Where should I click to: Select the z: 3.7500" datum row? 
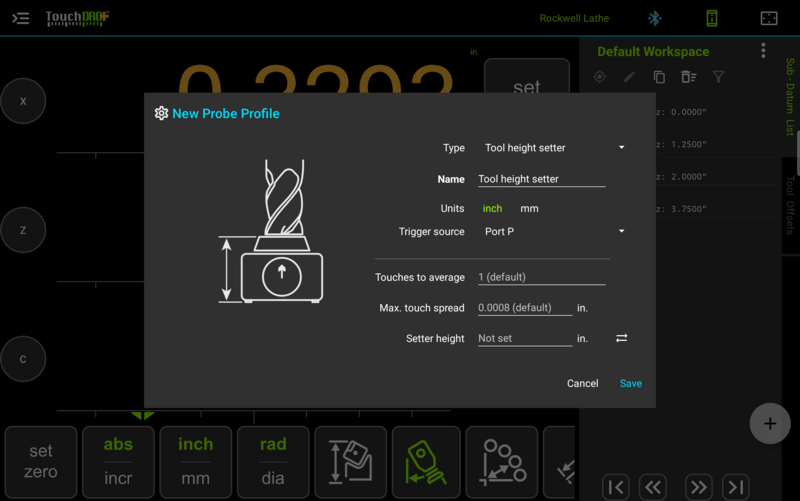(x=717, y=209)
